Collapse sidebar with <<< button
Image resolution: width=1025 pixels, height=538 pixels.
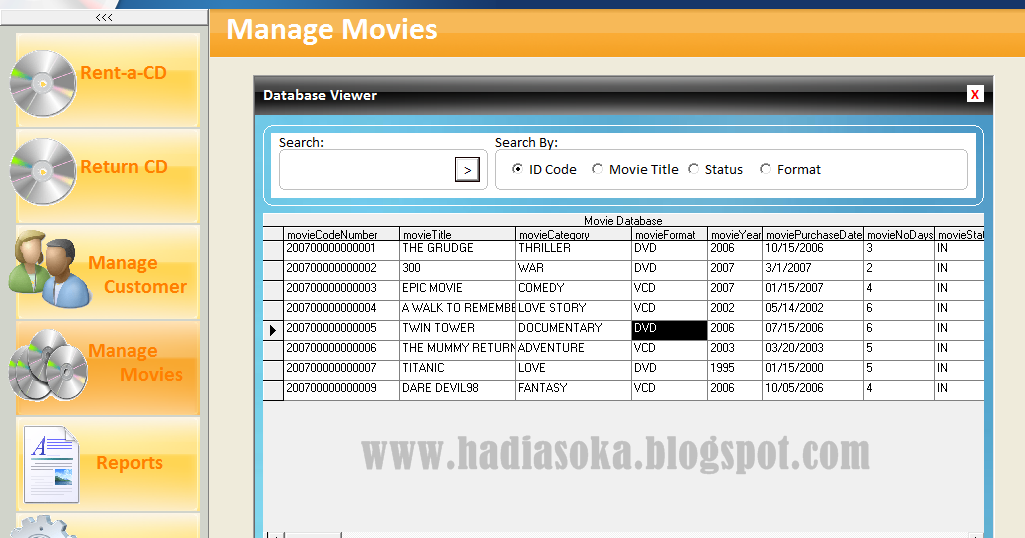coord(104,18)
